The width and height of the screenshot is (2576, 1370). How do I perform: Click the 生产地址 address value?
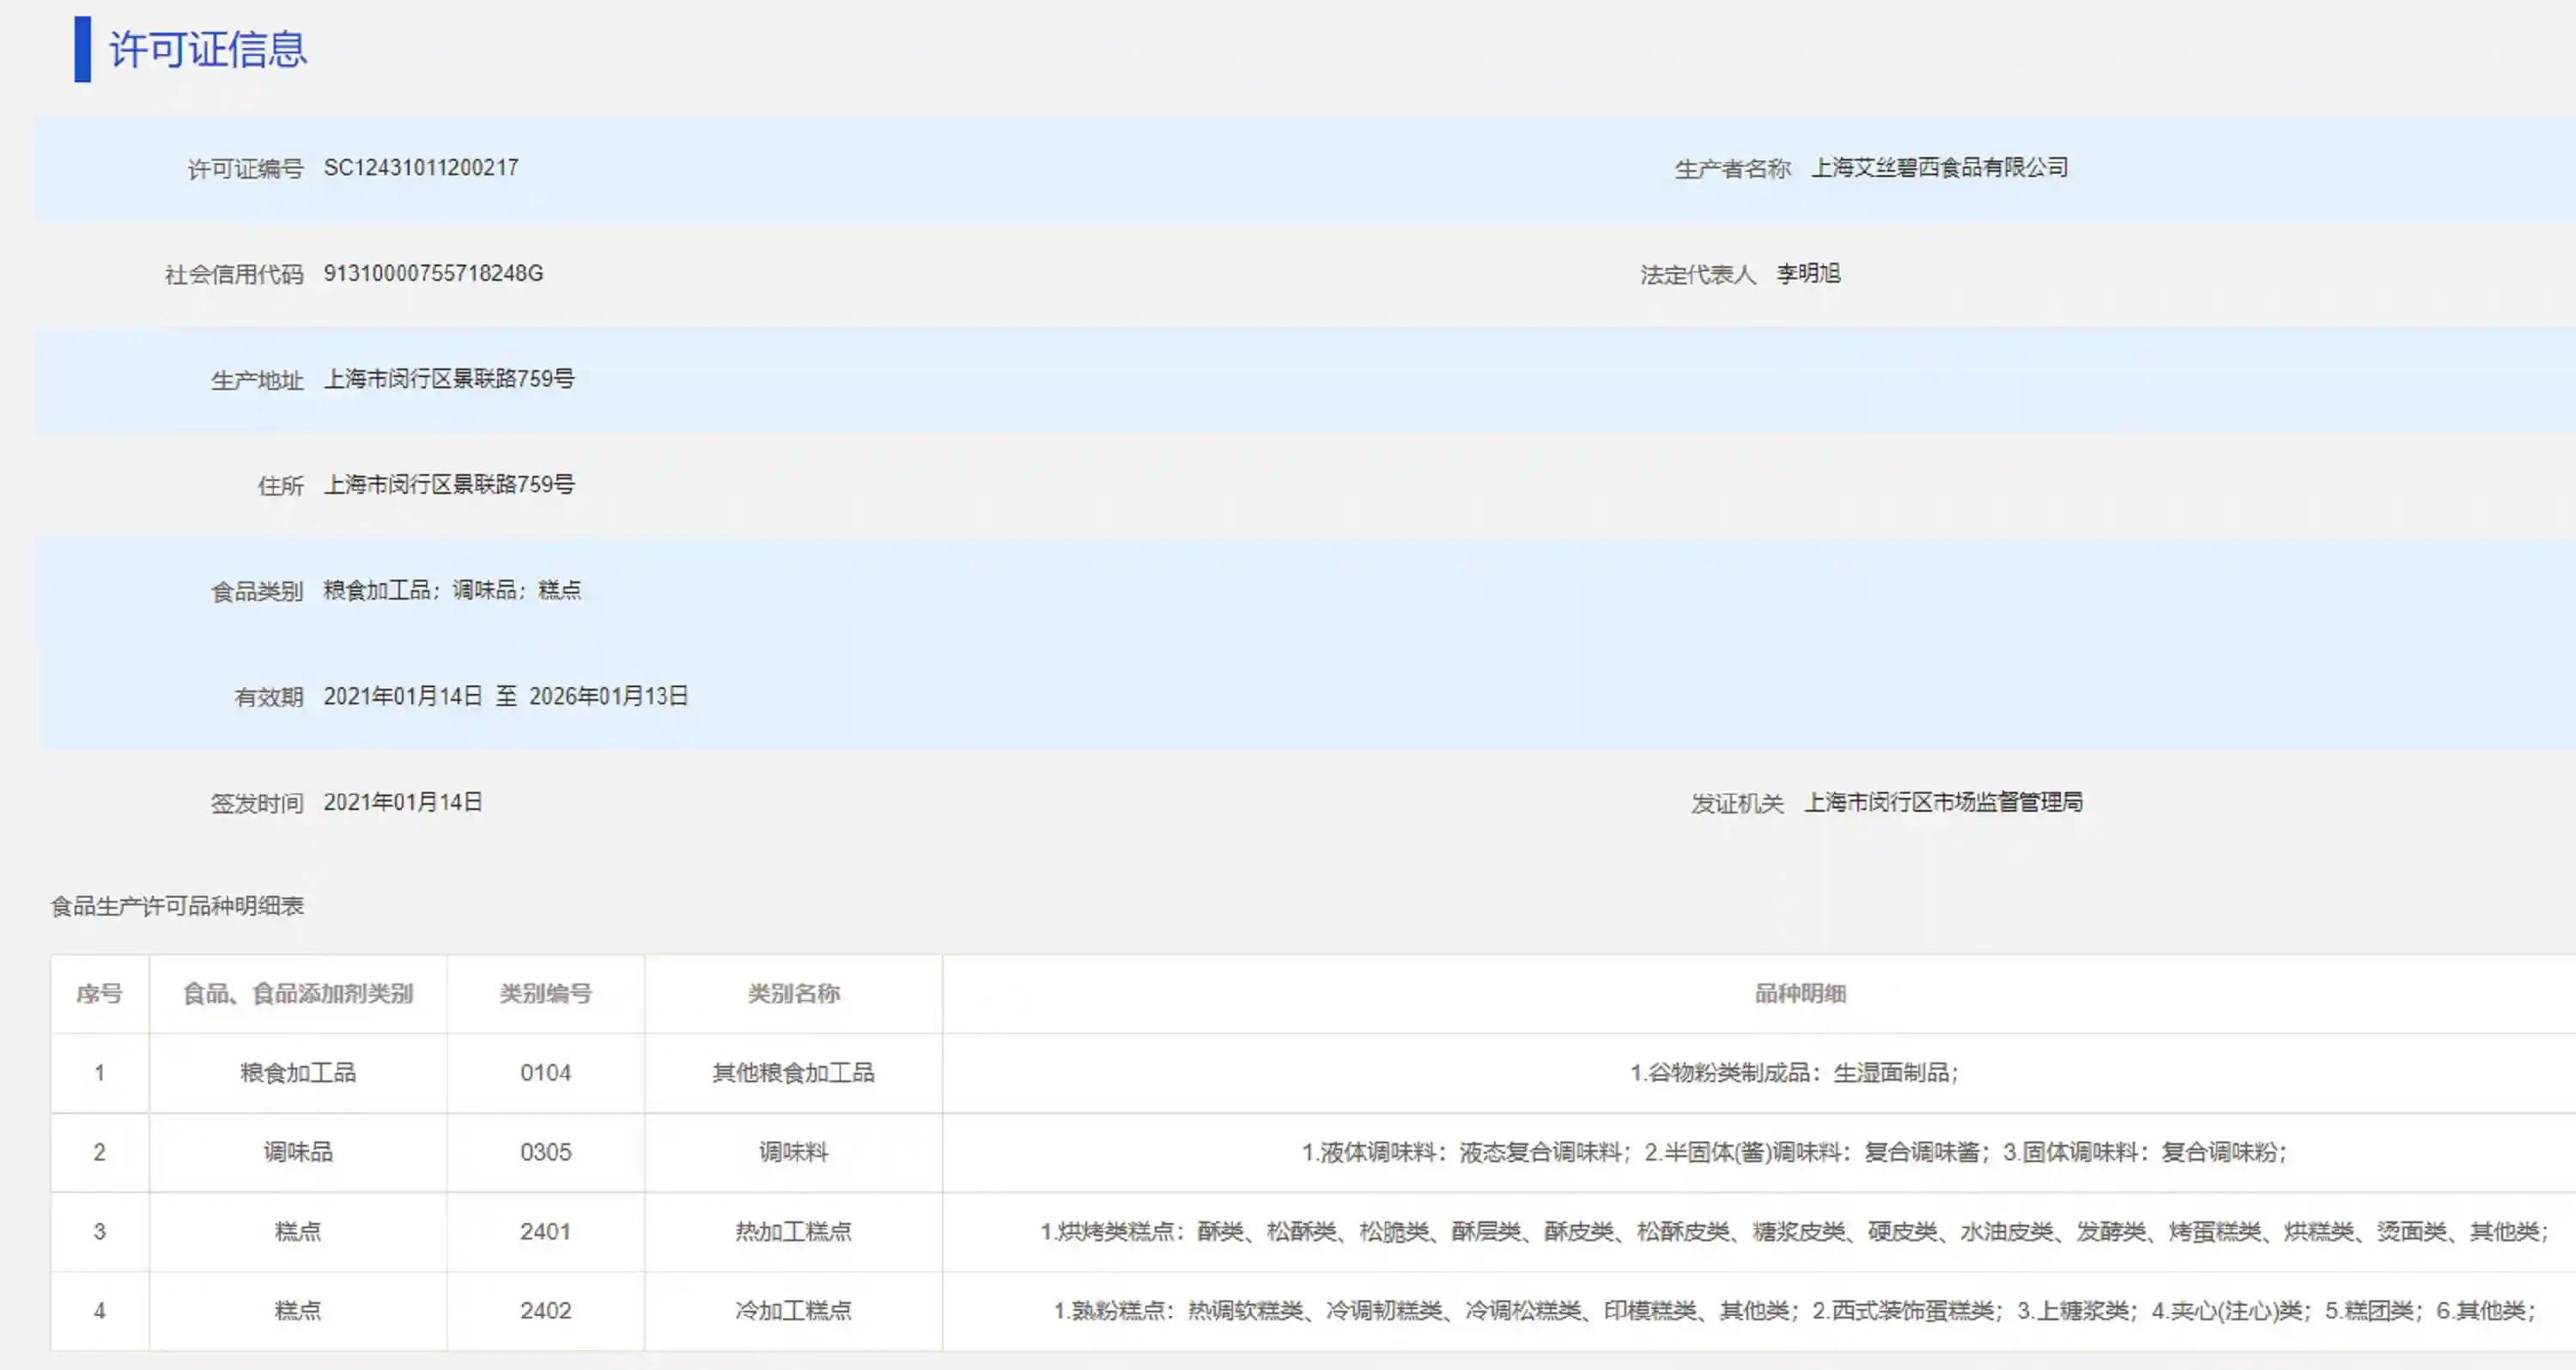click(x=448, y=379)
